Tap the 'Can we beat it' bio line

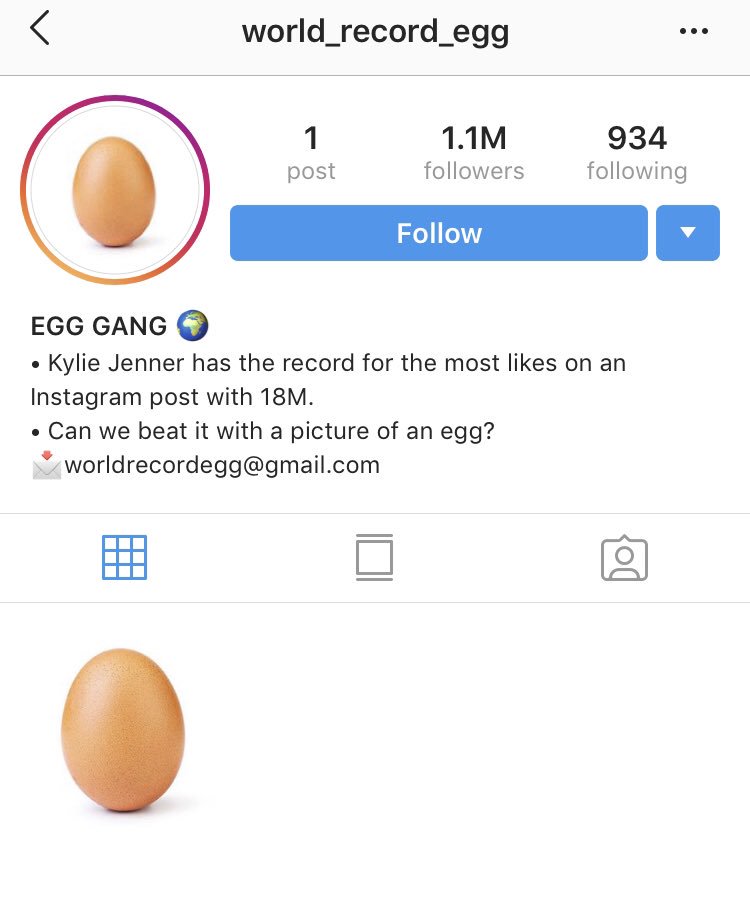(263, 431)
